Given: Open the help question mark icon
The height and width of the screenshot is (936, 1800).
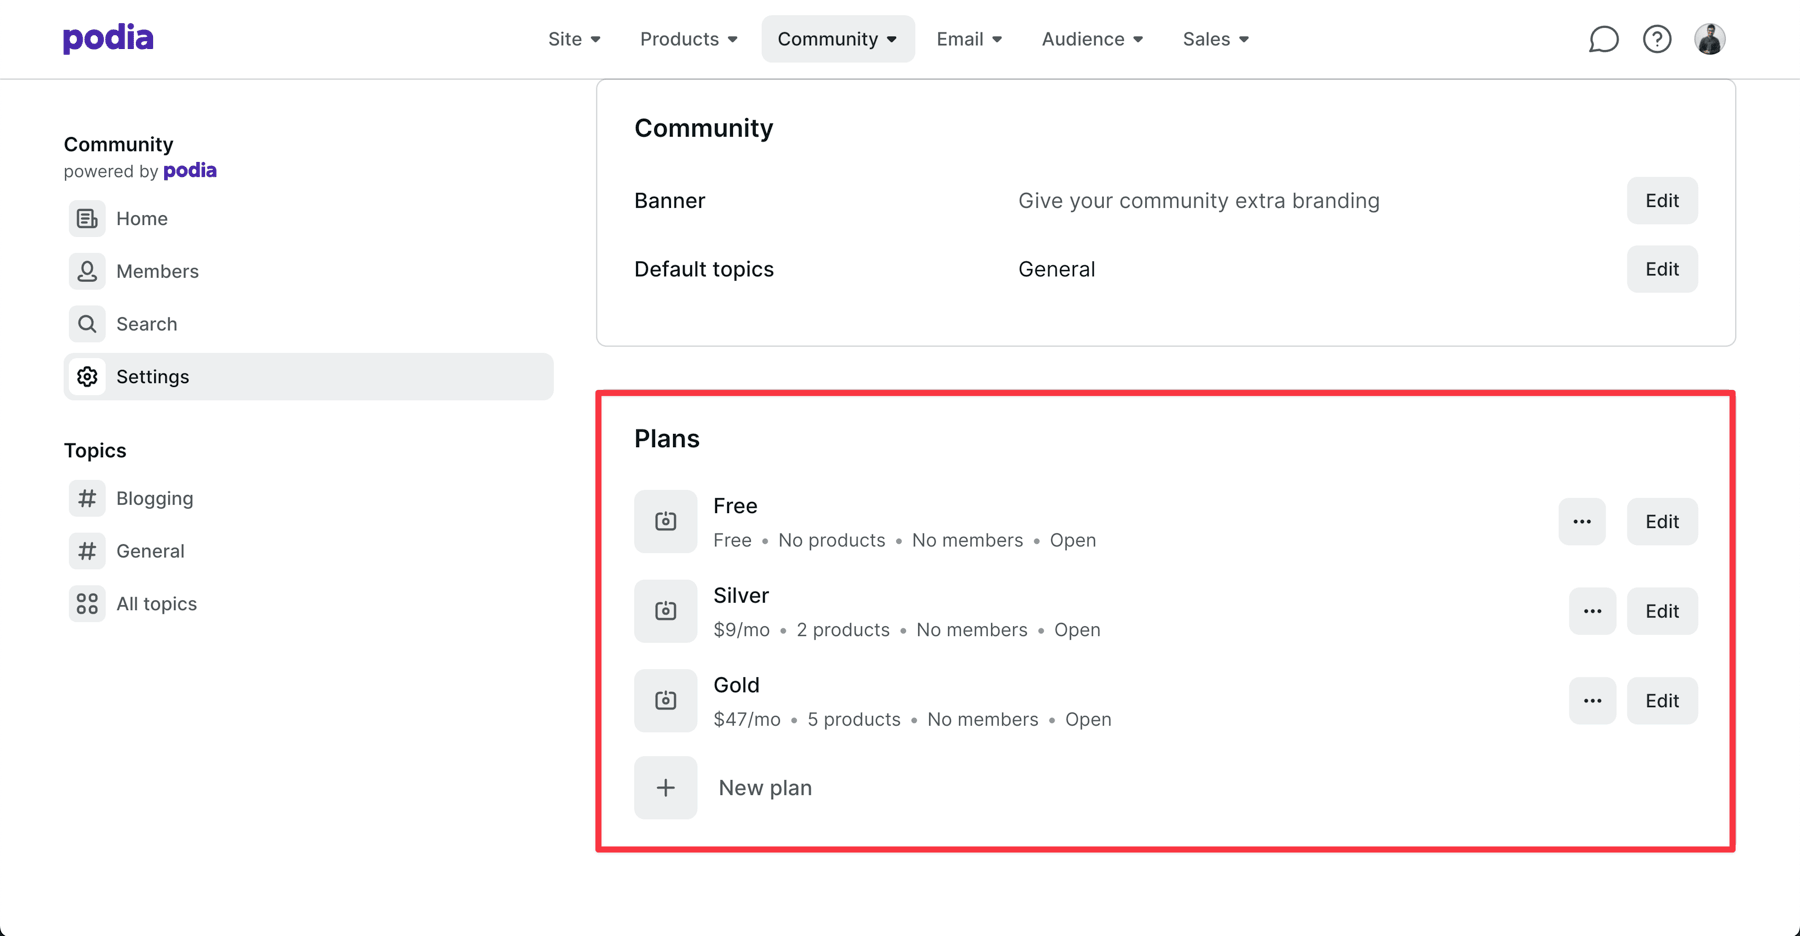Looking at the screenshot, I should [1656, 39].
